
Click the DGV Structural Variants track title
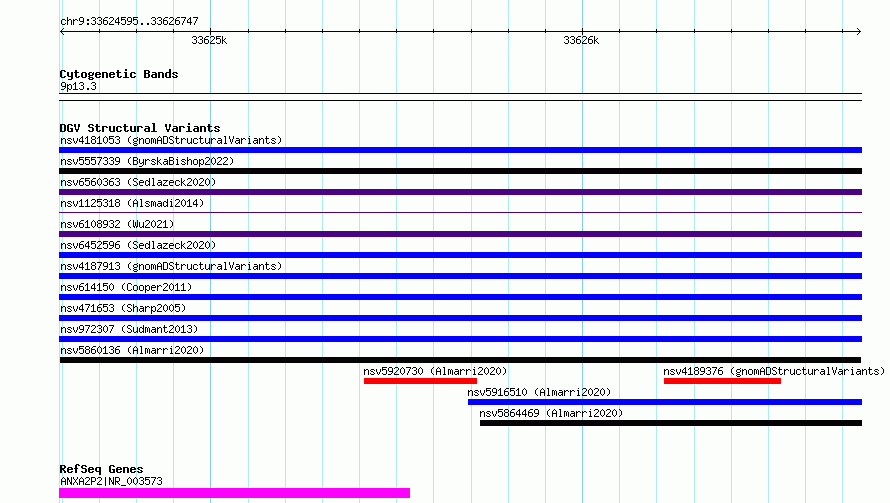140,128
